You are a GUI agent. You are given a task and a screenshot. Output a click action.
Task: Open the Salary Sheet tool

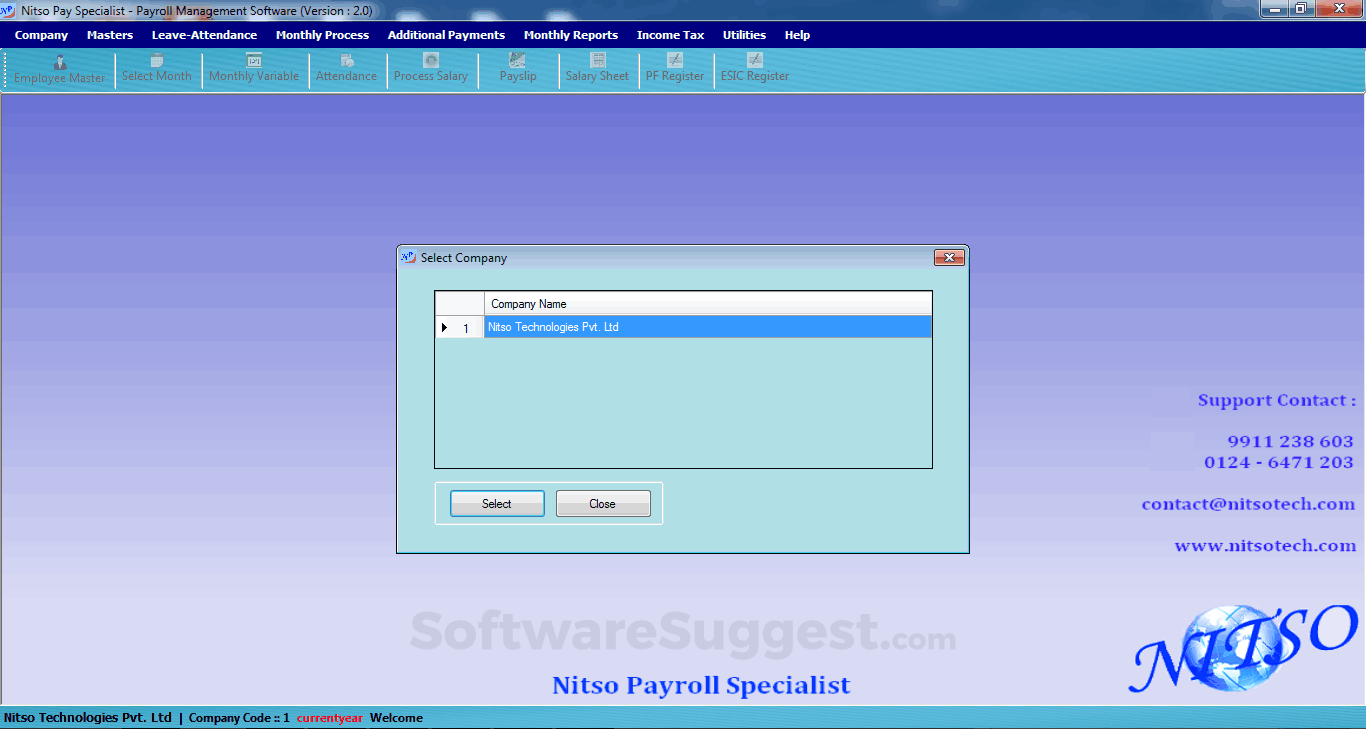point(597,68)
